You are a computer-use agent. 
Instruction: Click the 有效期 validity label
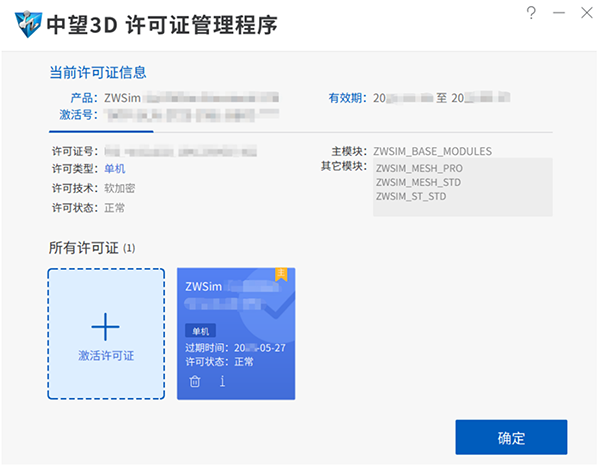347,98
